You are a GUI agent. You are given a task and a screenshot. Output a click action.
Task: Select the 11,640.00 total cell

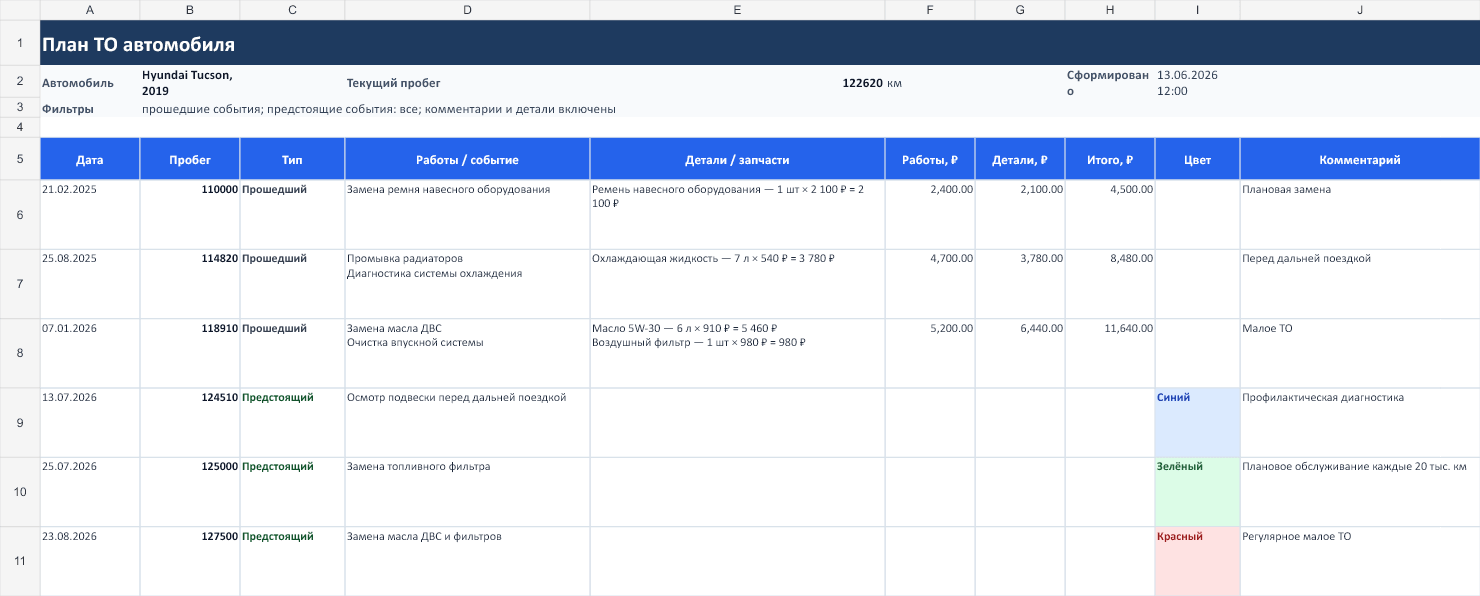click(1110, 354)
